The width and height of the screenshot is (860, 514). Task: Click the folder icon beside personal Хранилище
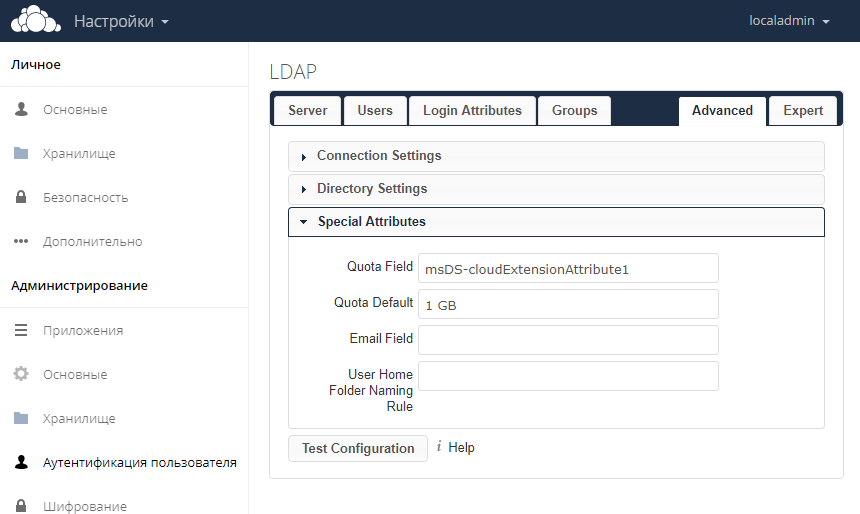(21, 154)
